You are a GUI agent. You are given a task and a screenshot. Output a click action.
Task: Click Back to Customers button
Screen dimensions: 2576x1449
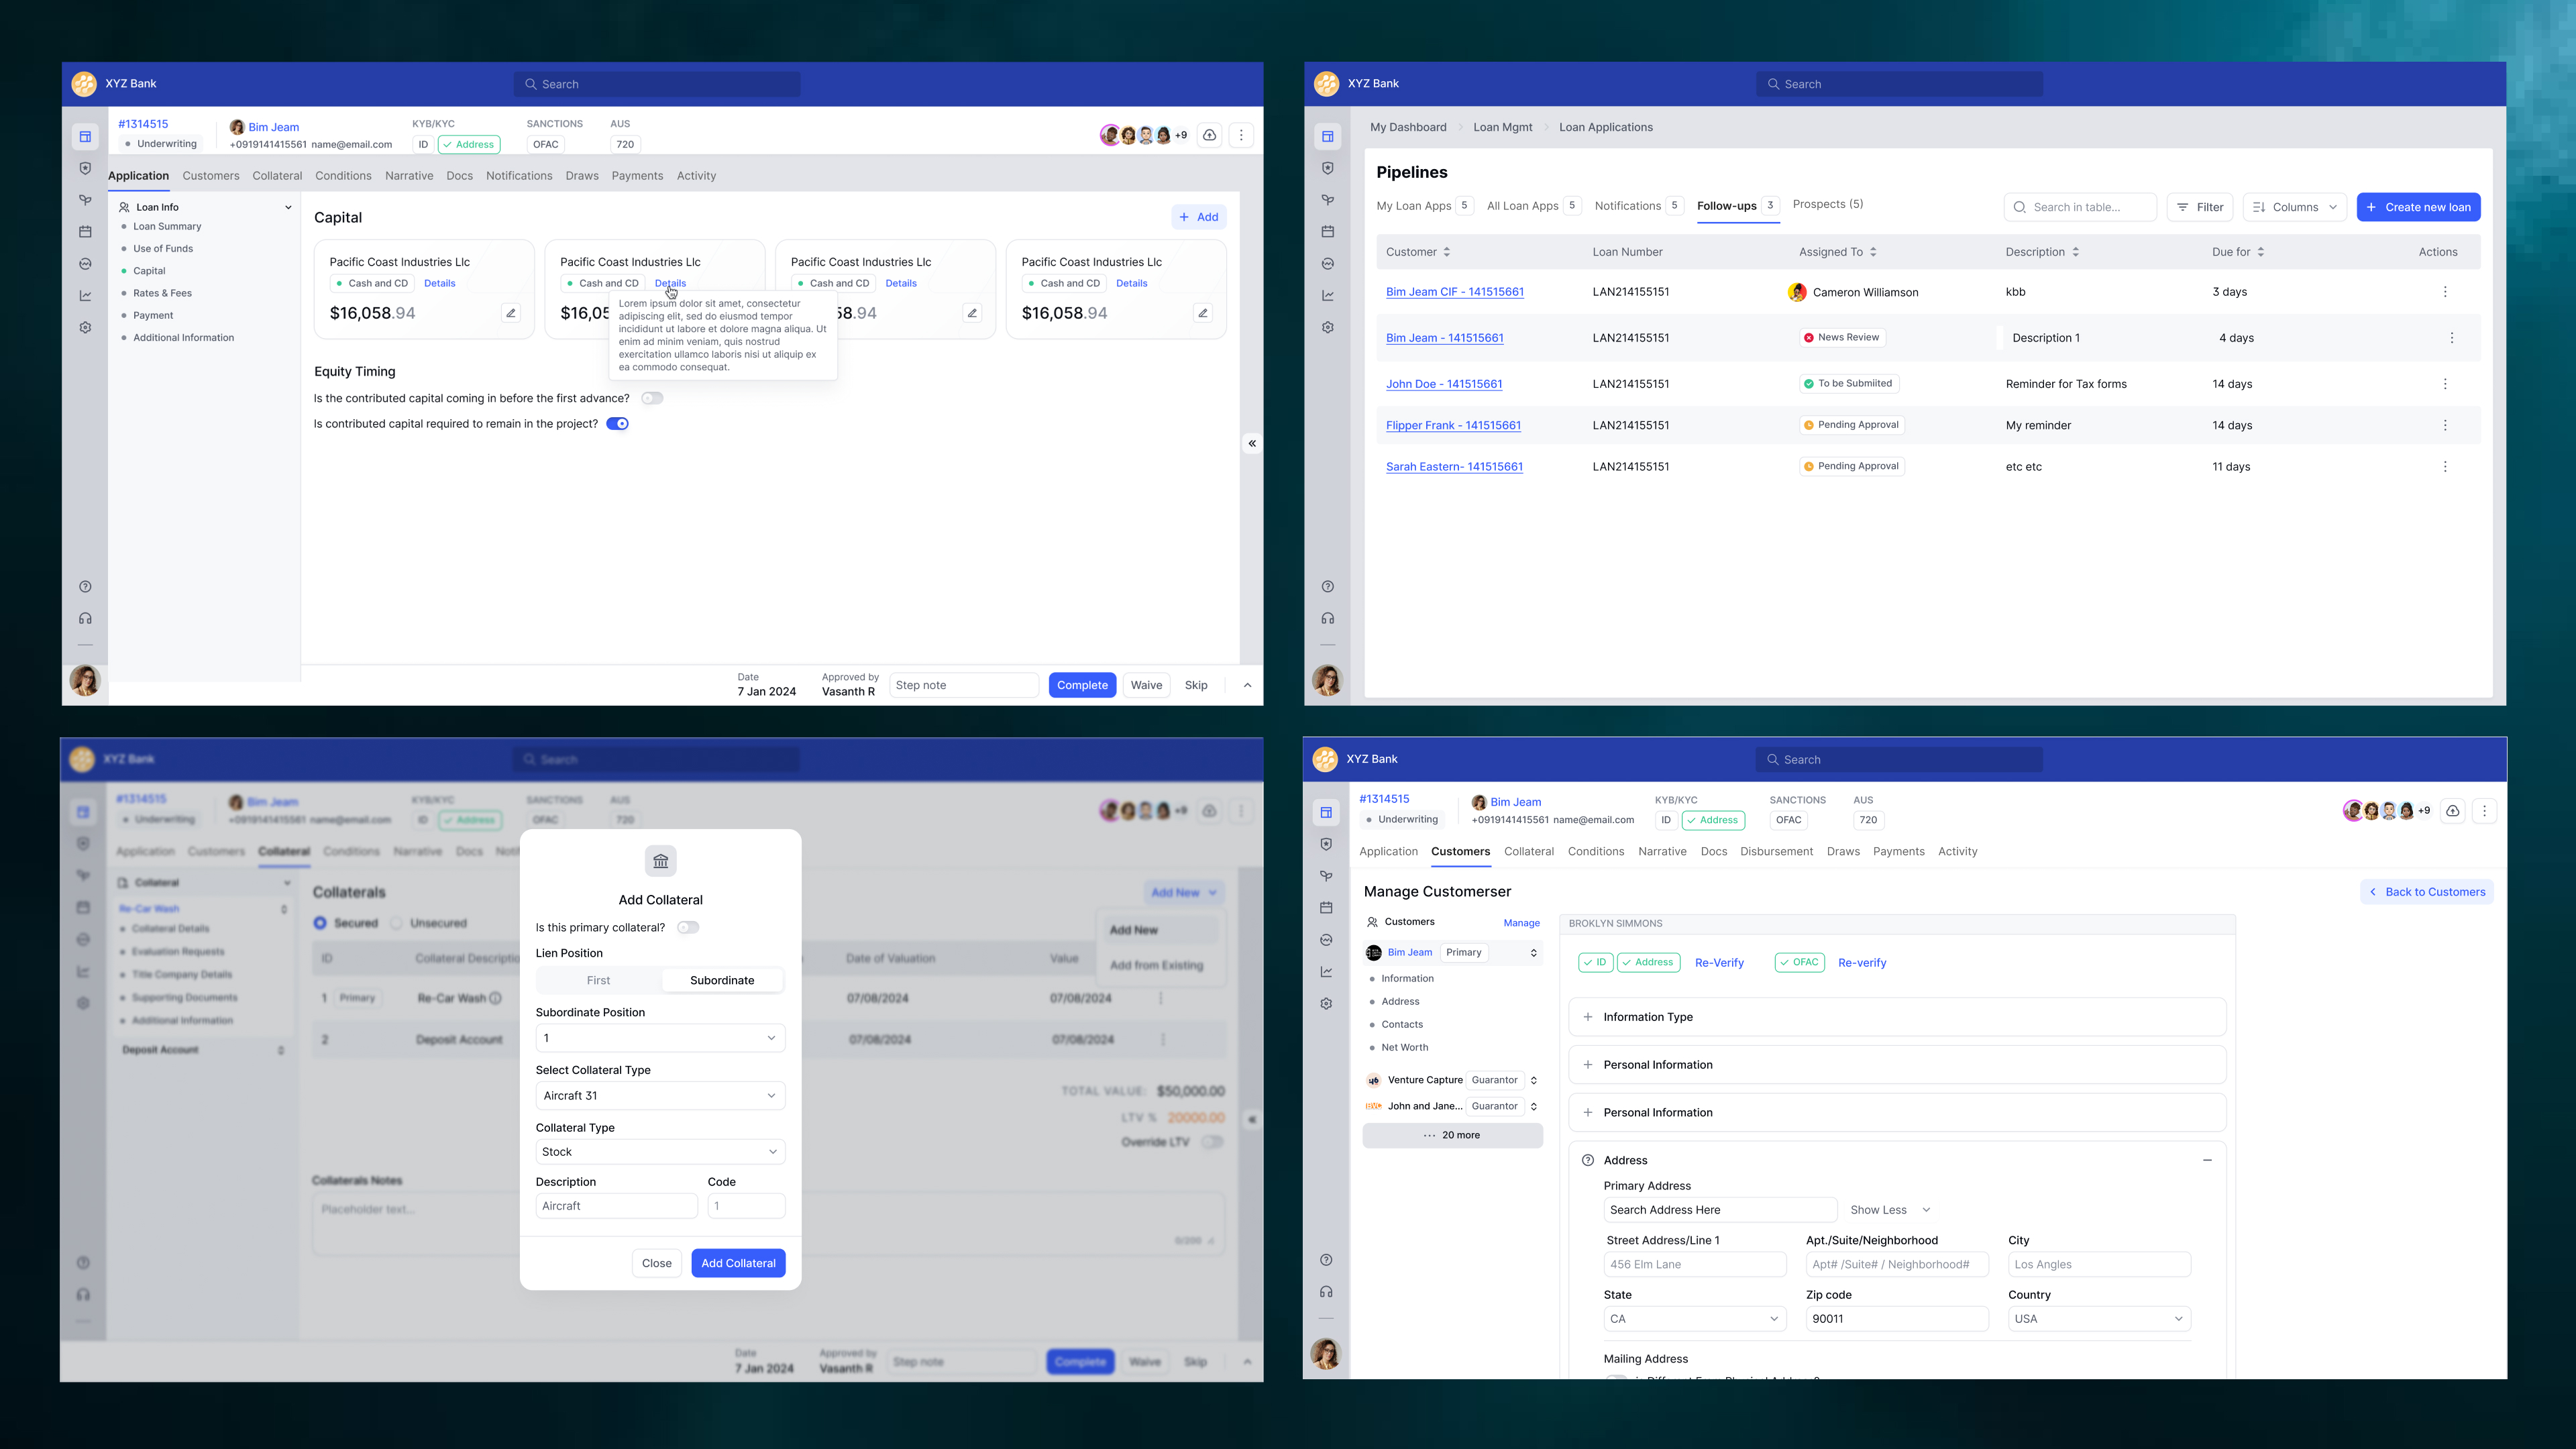coord(2427,892)
